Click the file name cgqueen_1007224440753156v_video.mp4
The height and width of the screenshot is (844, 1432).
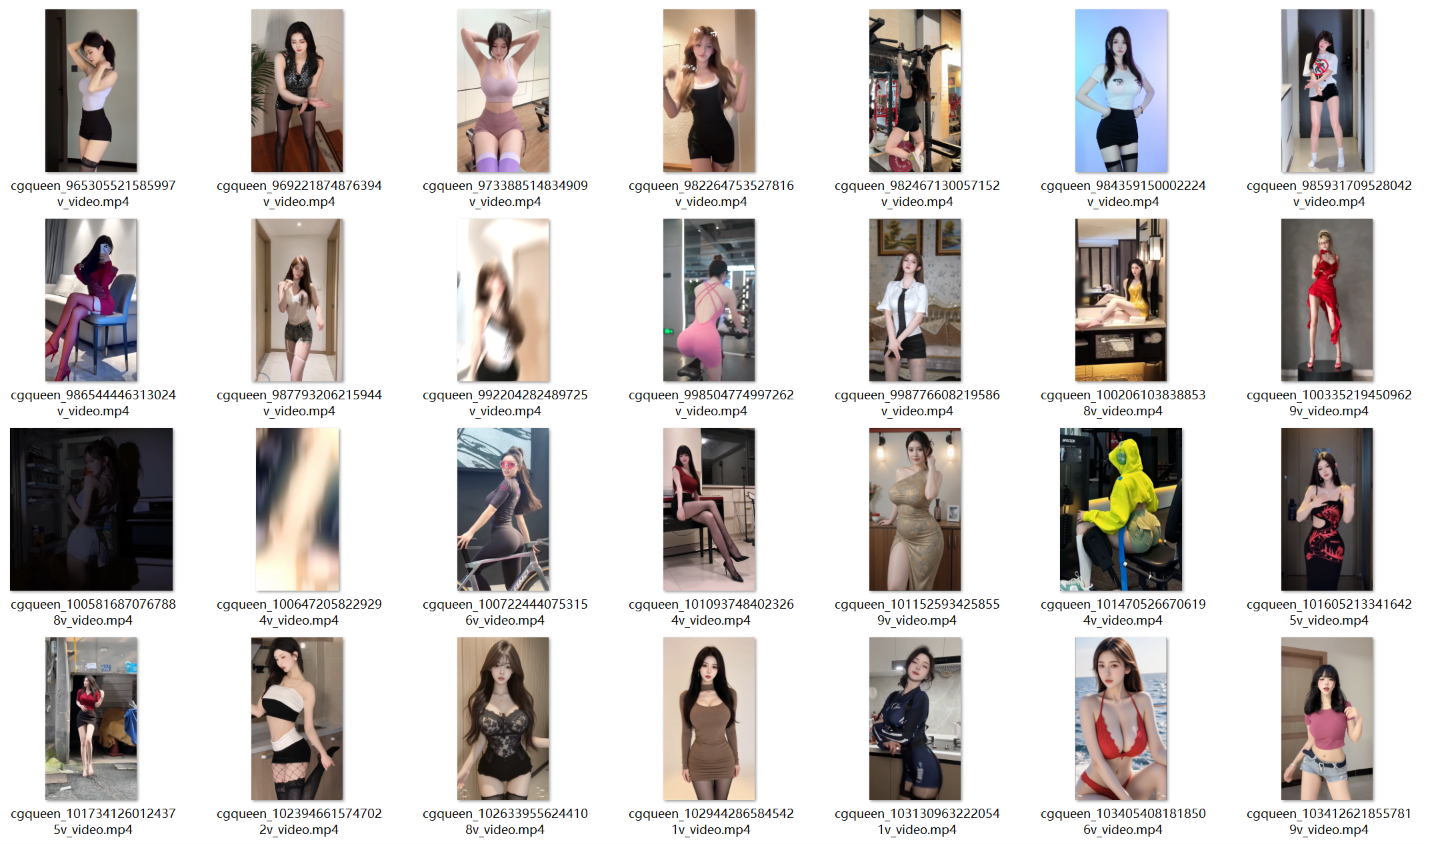[x=505, y=612]
